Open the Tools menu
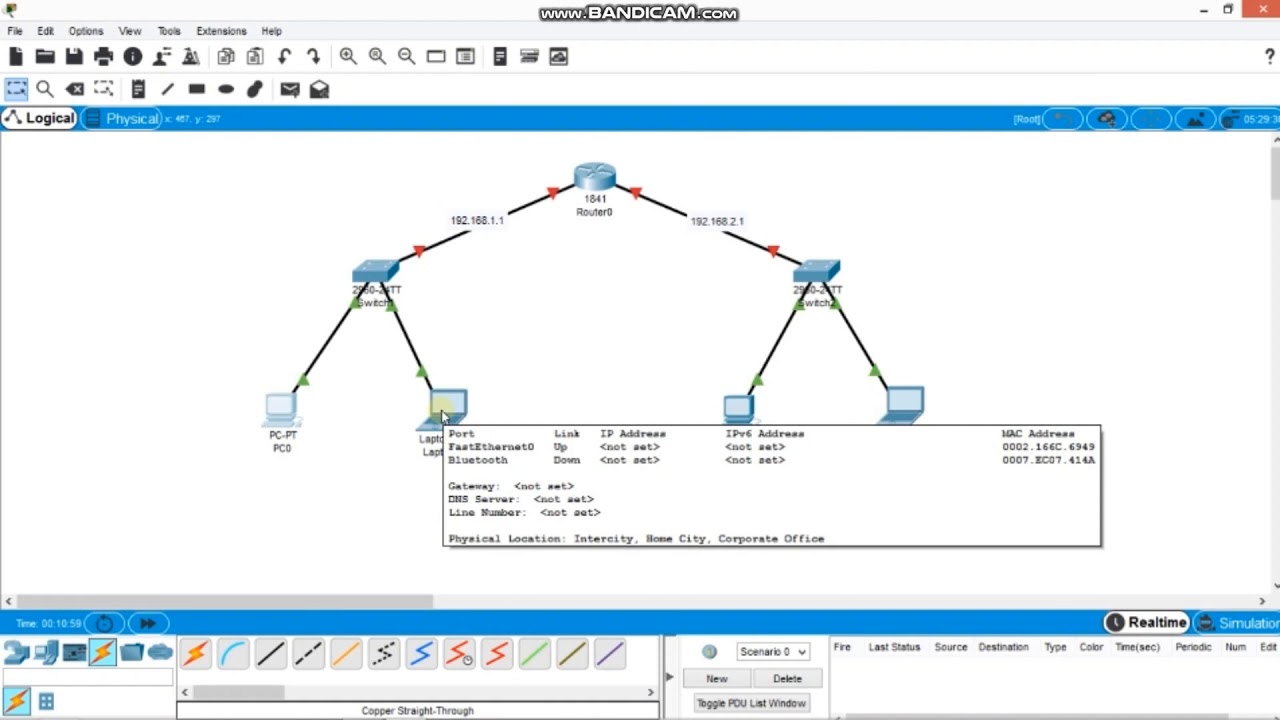This screenshot has width=1280, height=720. (x=169, y=31)
